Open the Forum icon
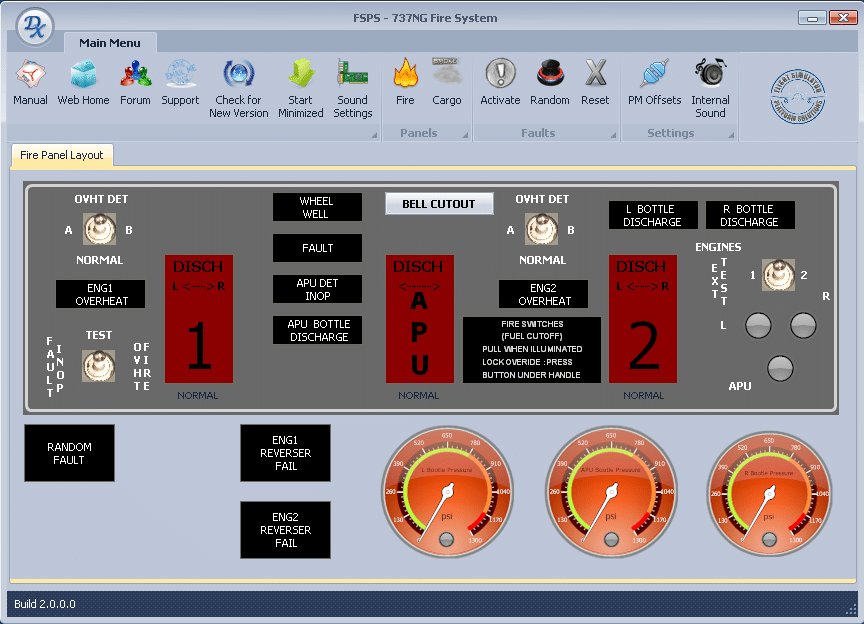The image size is (864, 624). pyautogui.click(x=135, y=75)
